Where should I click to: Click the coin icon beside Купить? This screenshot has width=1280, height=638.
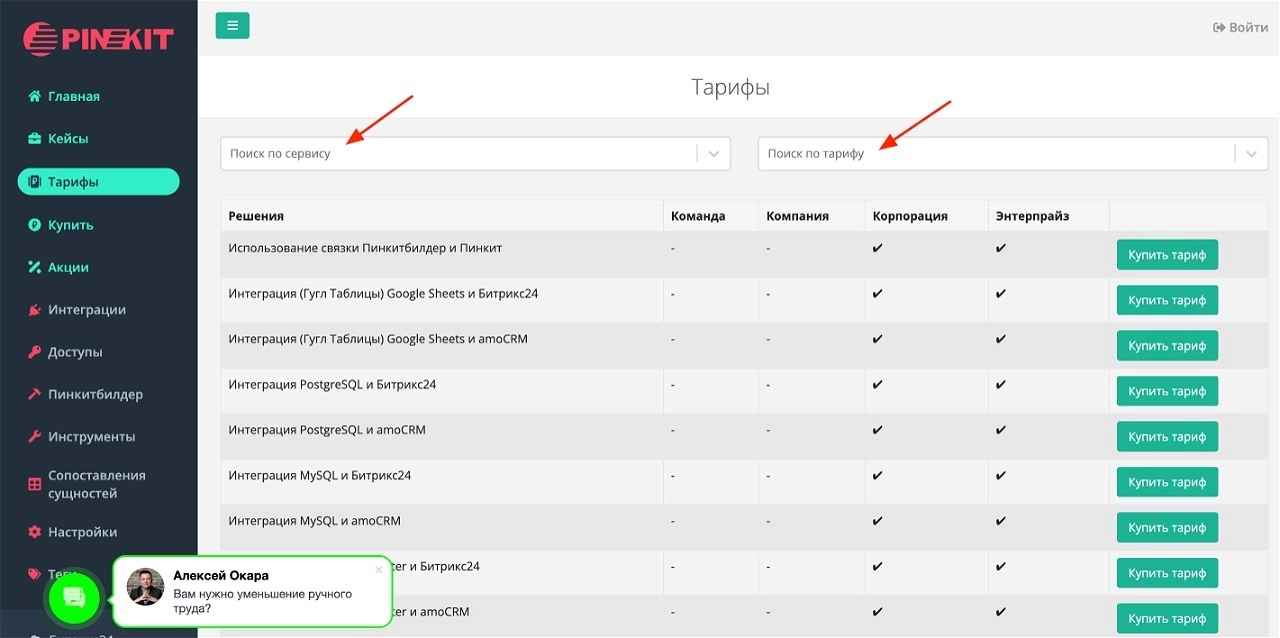point(35,225)
